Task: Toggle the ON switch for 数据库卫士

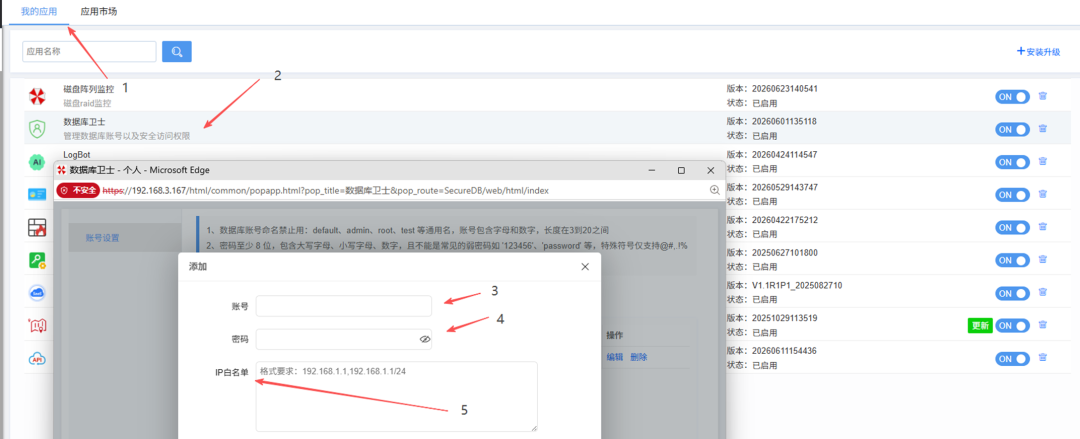Action: [x=1012, y=130]
